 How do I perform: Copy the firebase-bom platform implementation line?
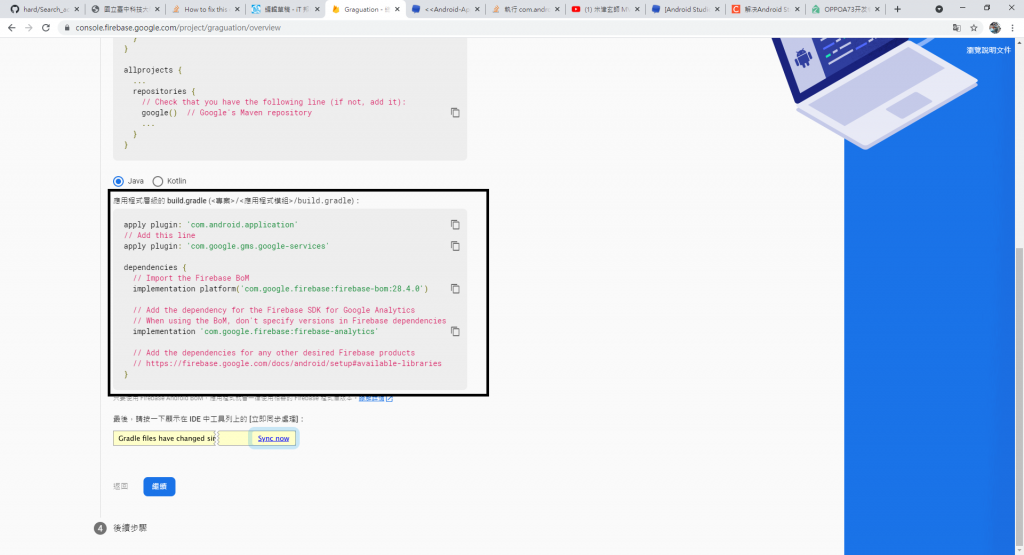[x=455, y=289]
